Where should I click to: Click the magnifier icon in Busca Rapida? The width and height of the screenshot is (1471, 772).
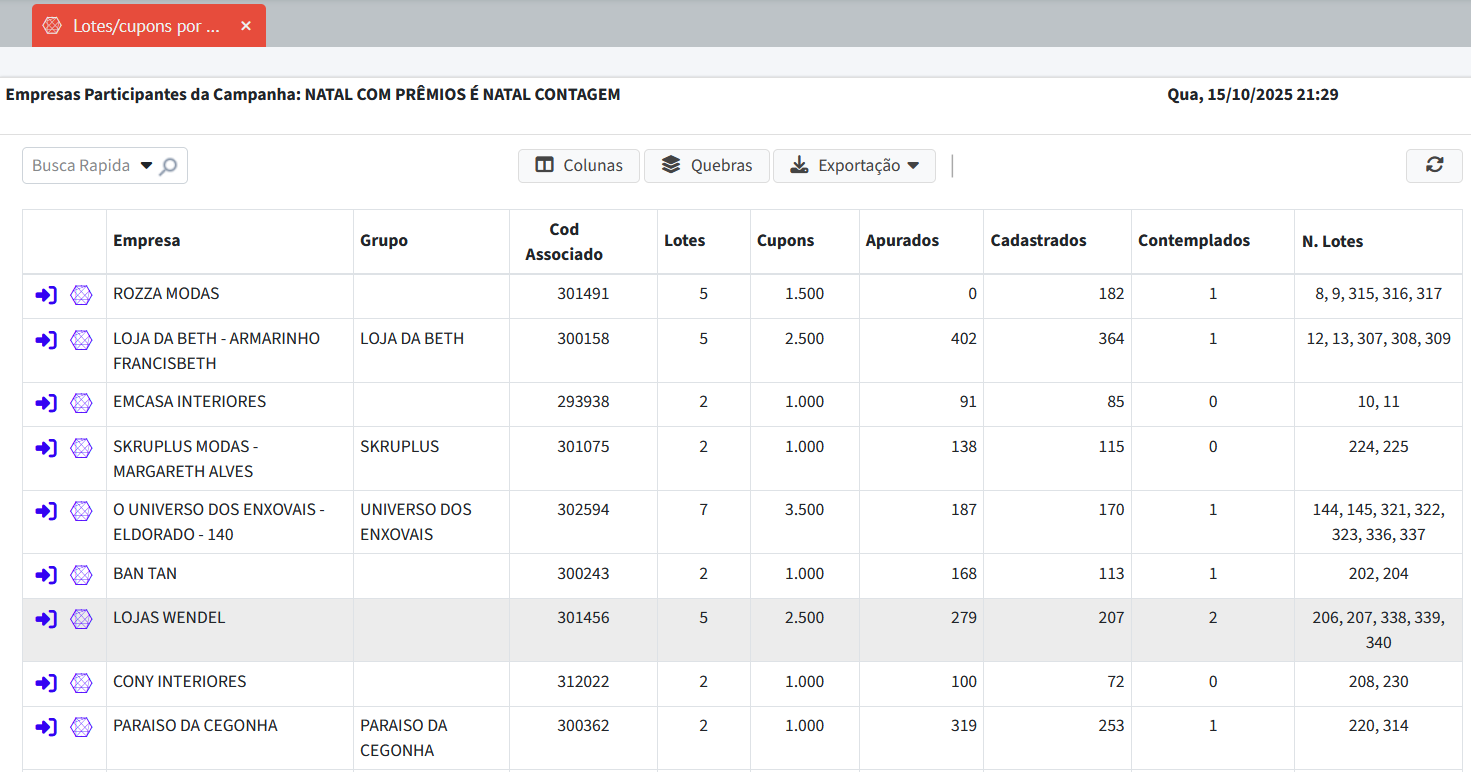click(169, 166)
